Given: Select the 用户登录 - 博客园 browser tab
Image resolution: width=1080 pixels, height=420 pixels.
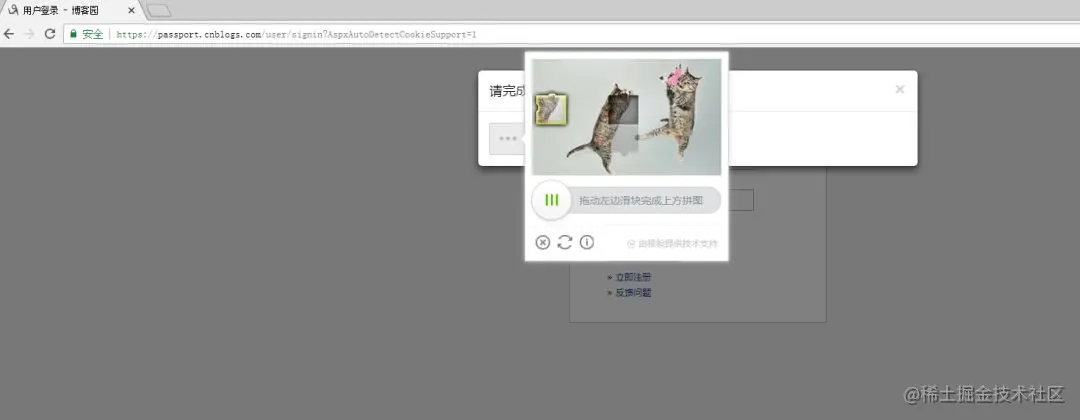Looking at the screenshot, I should (x=70, y=10).
